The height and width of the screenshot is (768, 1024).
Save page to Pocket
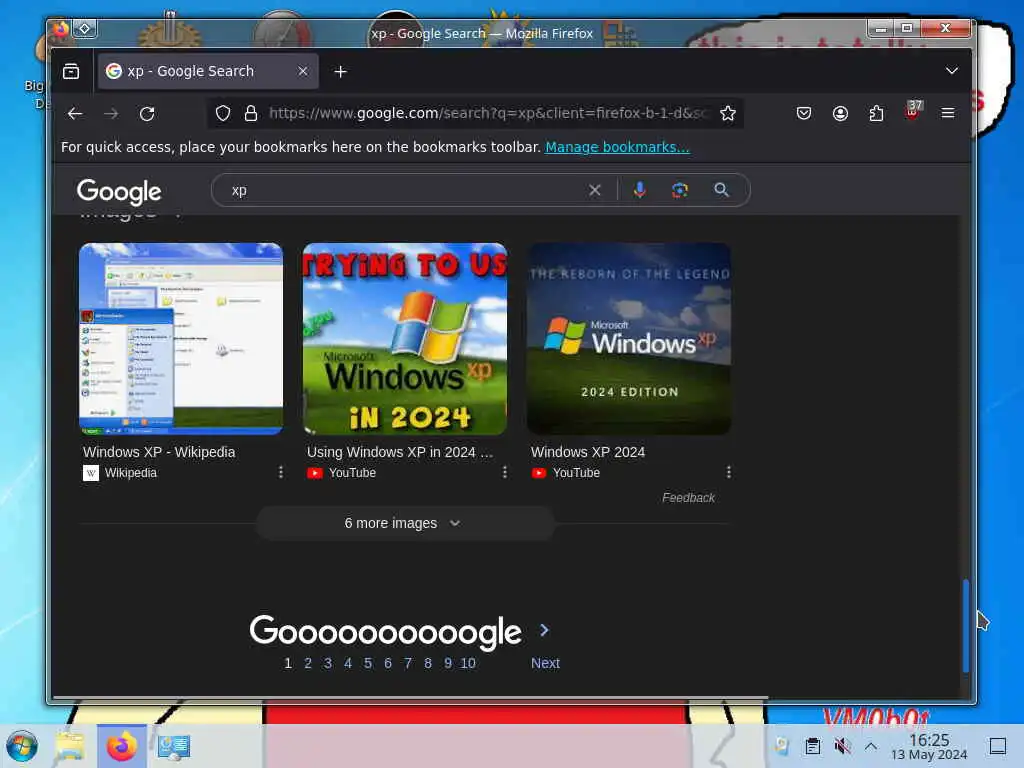(x=804, y=114)
